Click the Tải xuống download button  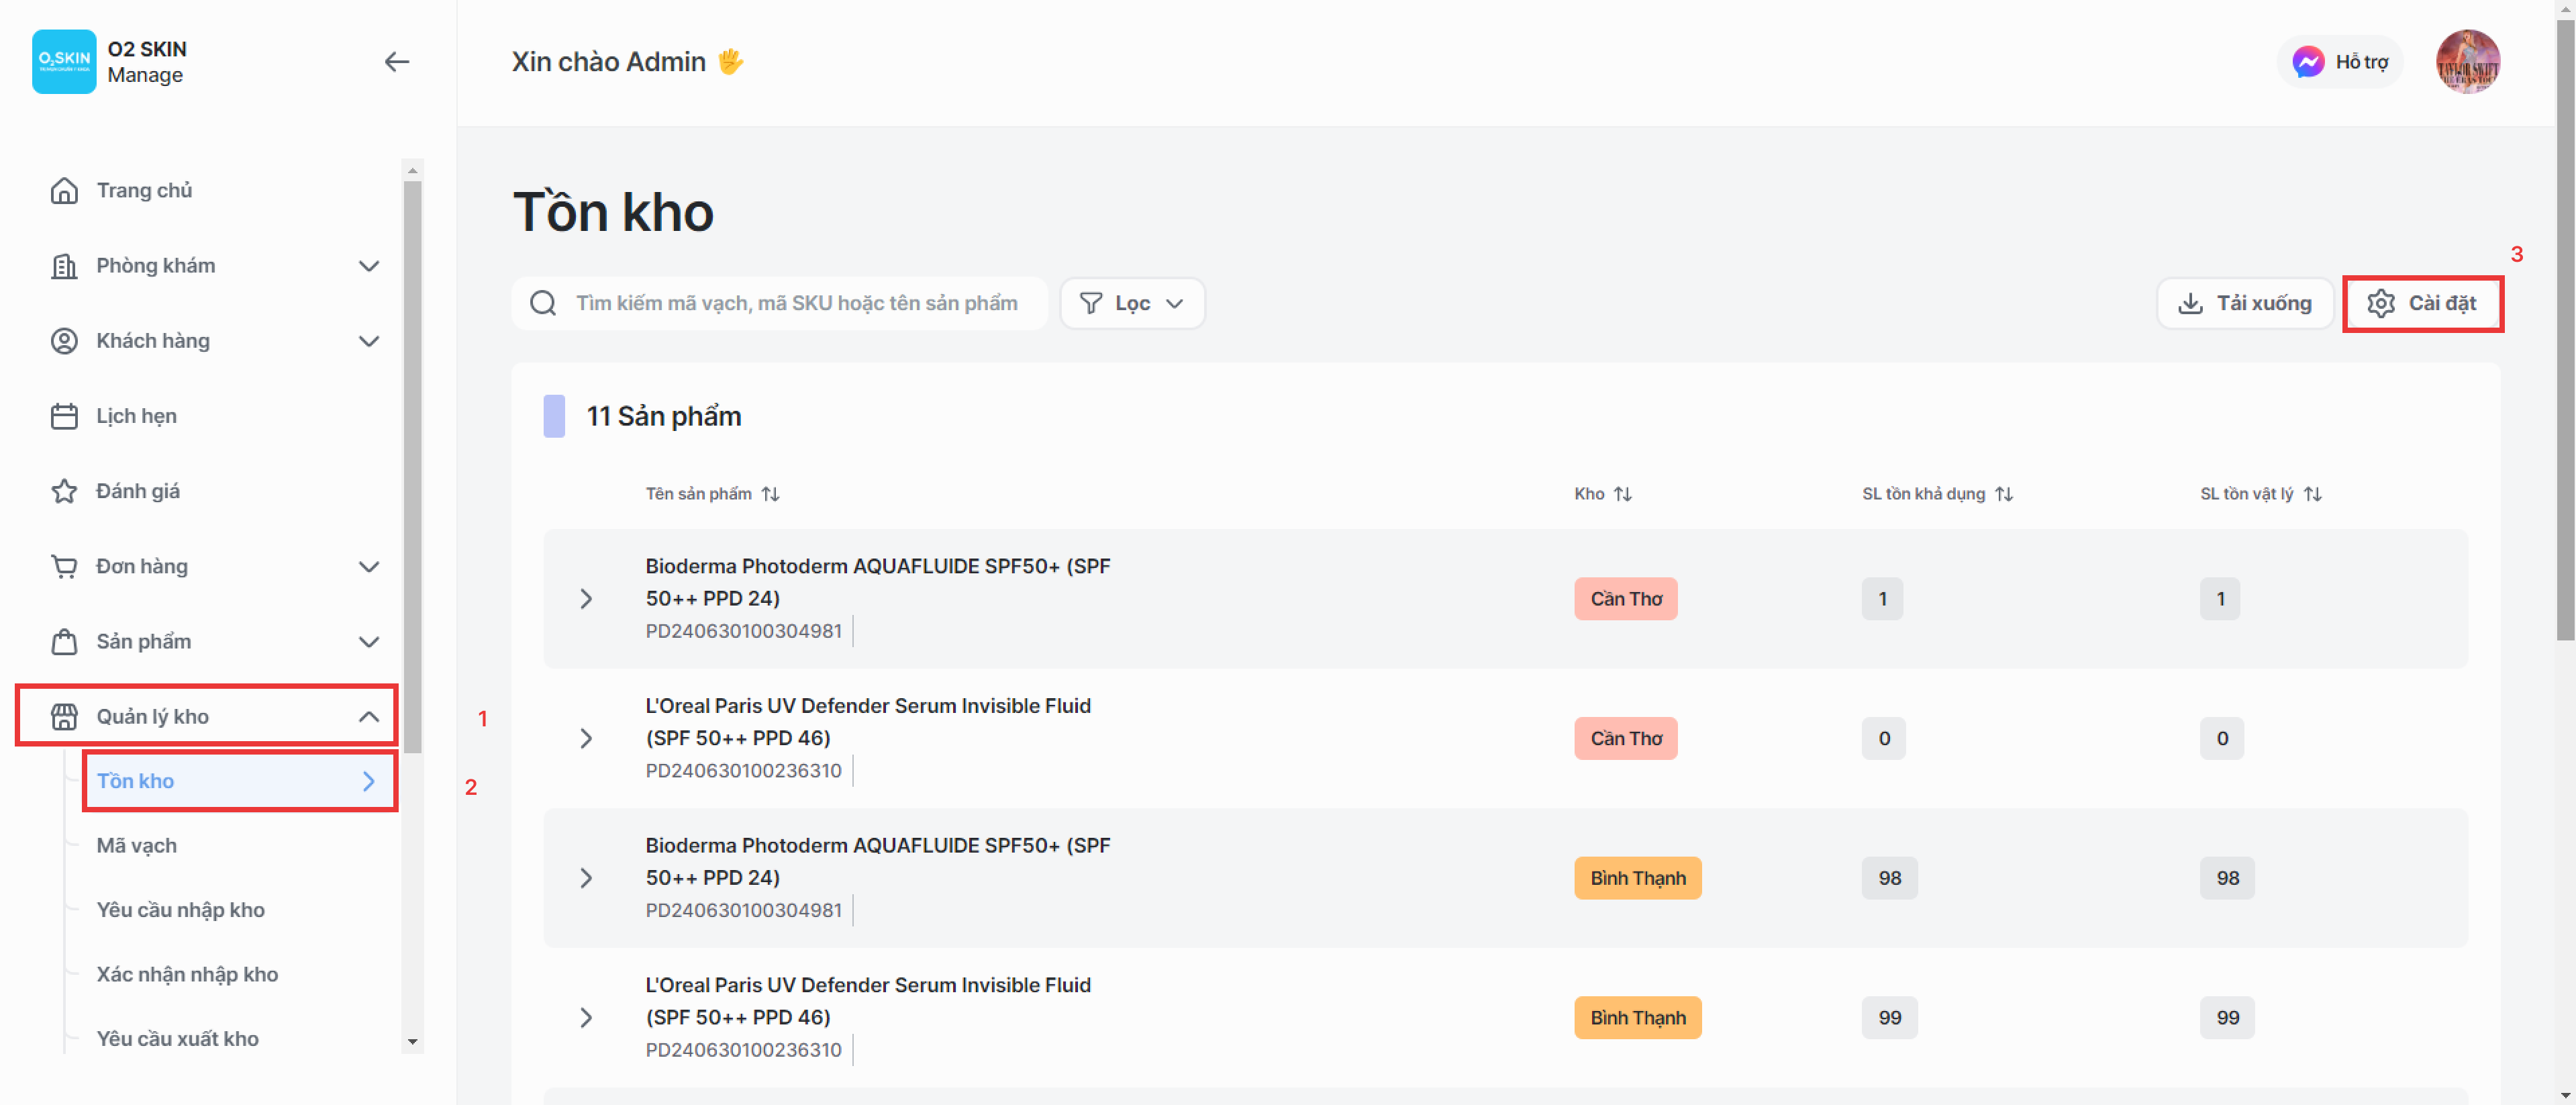coord(2245,303)
